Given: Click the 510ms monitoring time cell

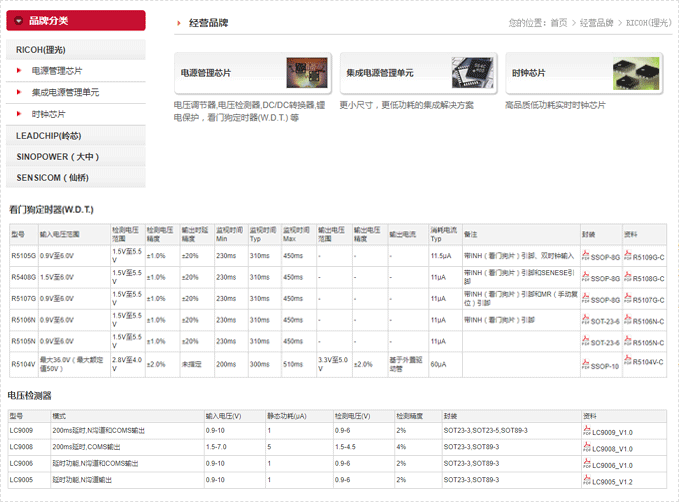Looking at the screenshot, I should click(x=298, y=364).
